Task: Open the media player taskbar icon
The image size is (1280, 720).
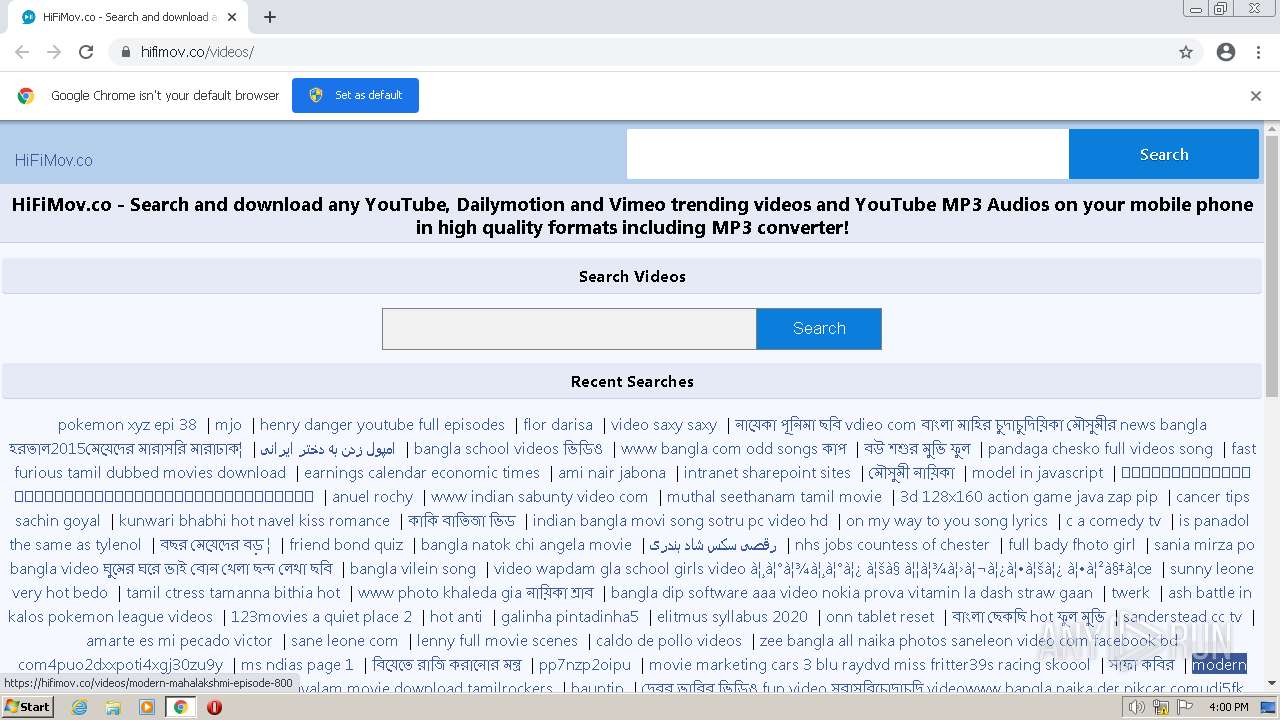Action: pyautogui.click(x=147, y=707)
